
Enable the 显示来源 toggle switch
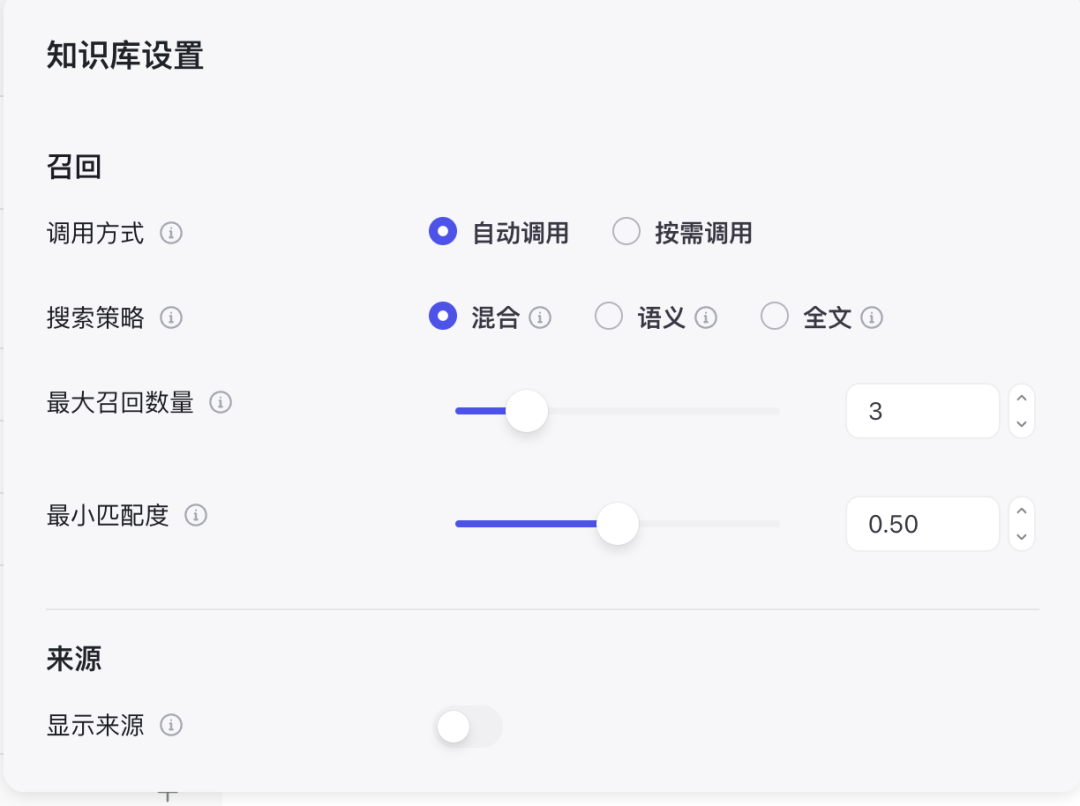(x=468, y=727)
